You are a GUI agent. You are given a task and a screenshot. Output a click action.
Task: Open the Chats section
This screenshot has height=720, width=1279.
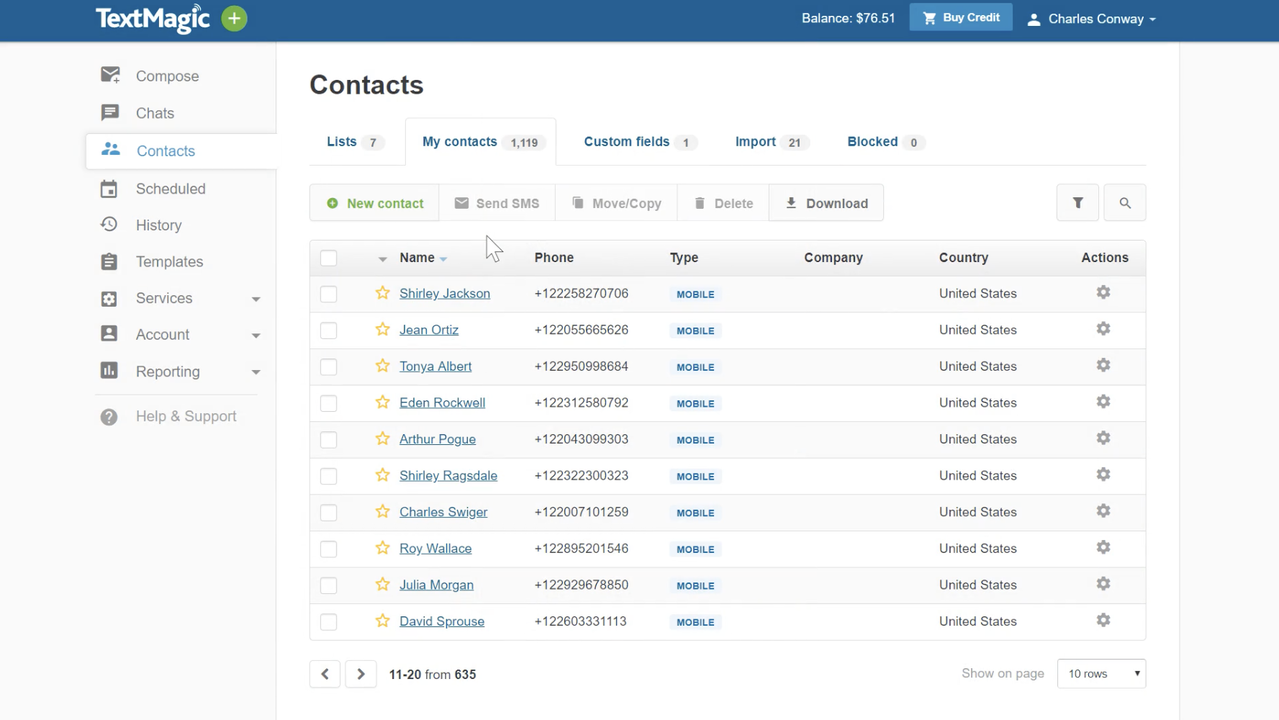tap(154, 113)
